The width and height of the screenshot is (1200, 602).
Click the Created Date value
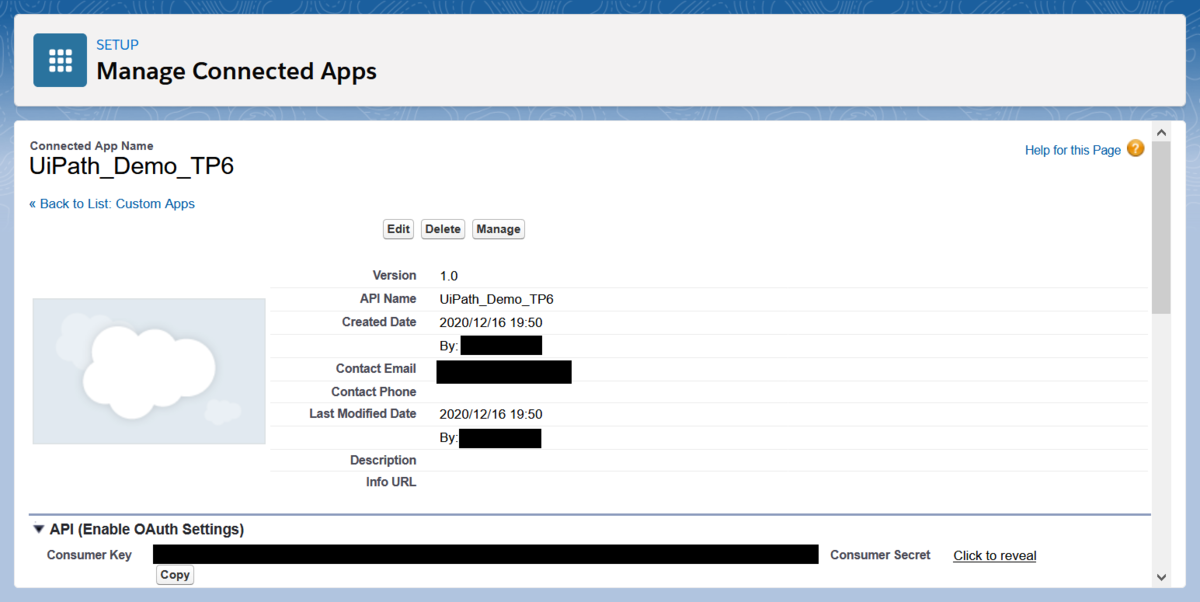(x=491, y=322)
